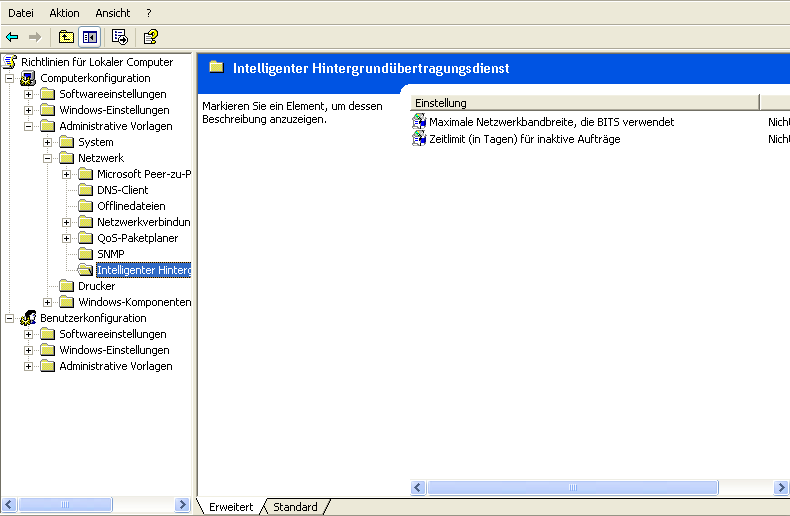Open the Ansicht menu

click(113, 13)
